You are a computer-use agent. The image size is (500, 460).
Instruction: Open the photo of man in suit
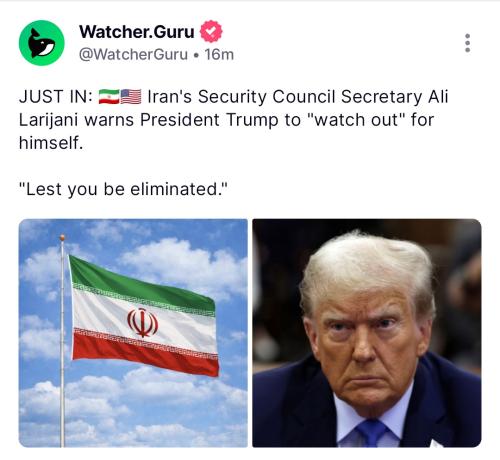pyautogui.click(x=367, y=333)
